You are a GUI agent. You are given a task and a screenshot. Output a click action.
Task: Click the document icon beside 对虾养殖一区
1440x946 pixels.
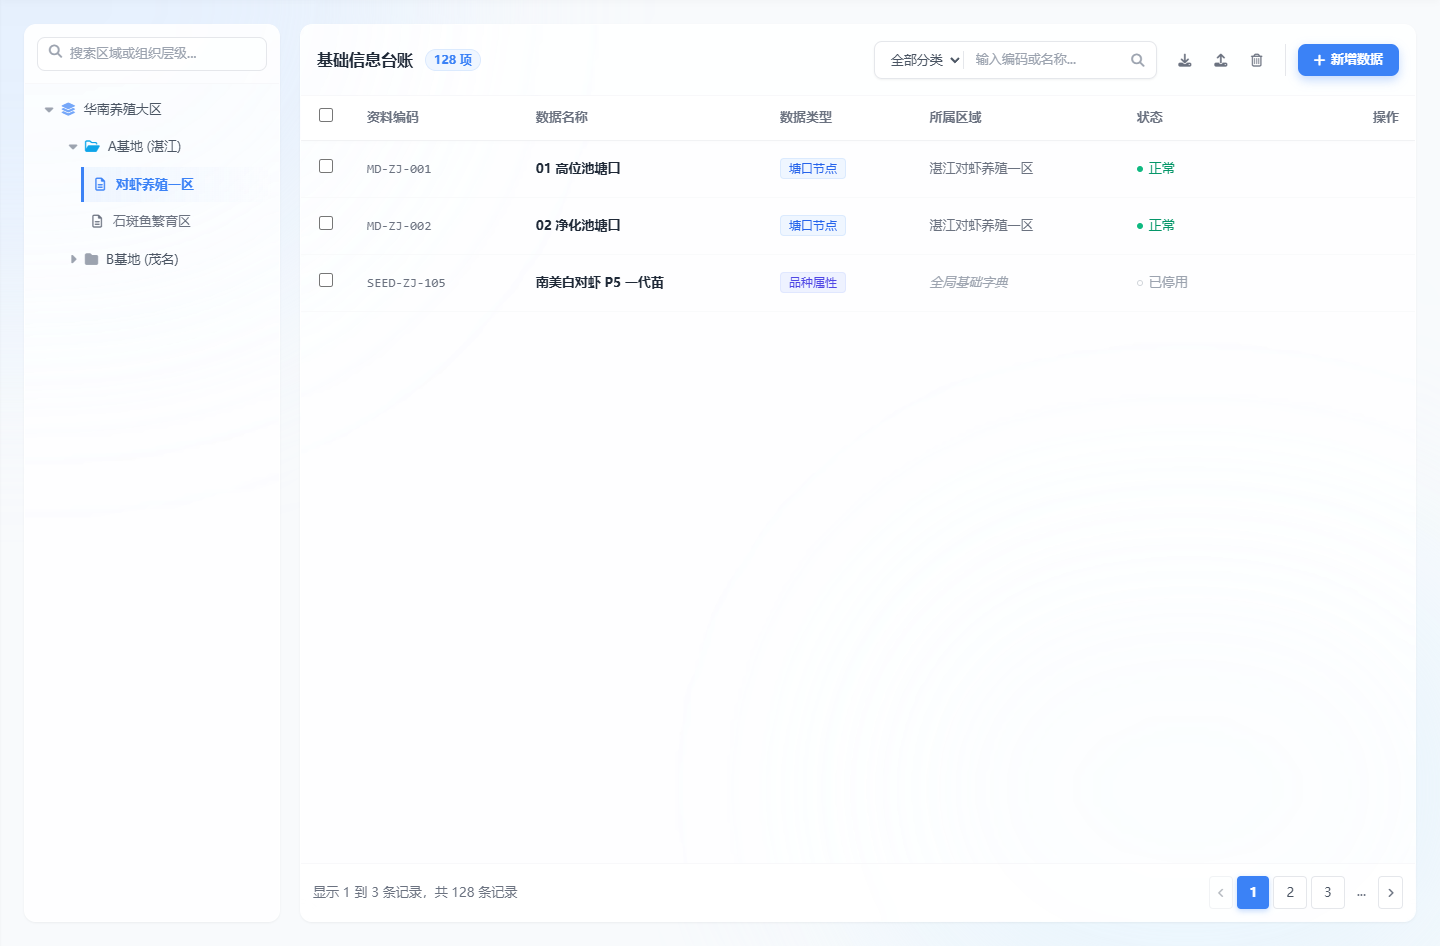pyautogui.click(x=100, y=184)
